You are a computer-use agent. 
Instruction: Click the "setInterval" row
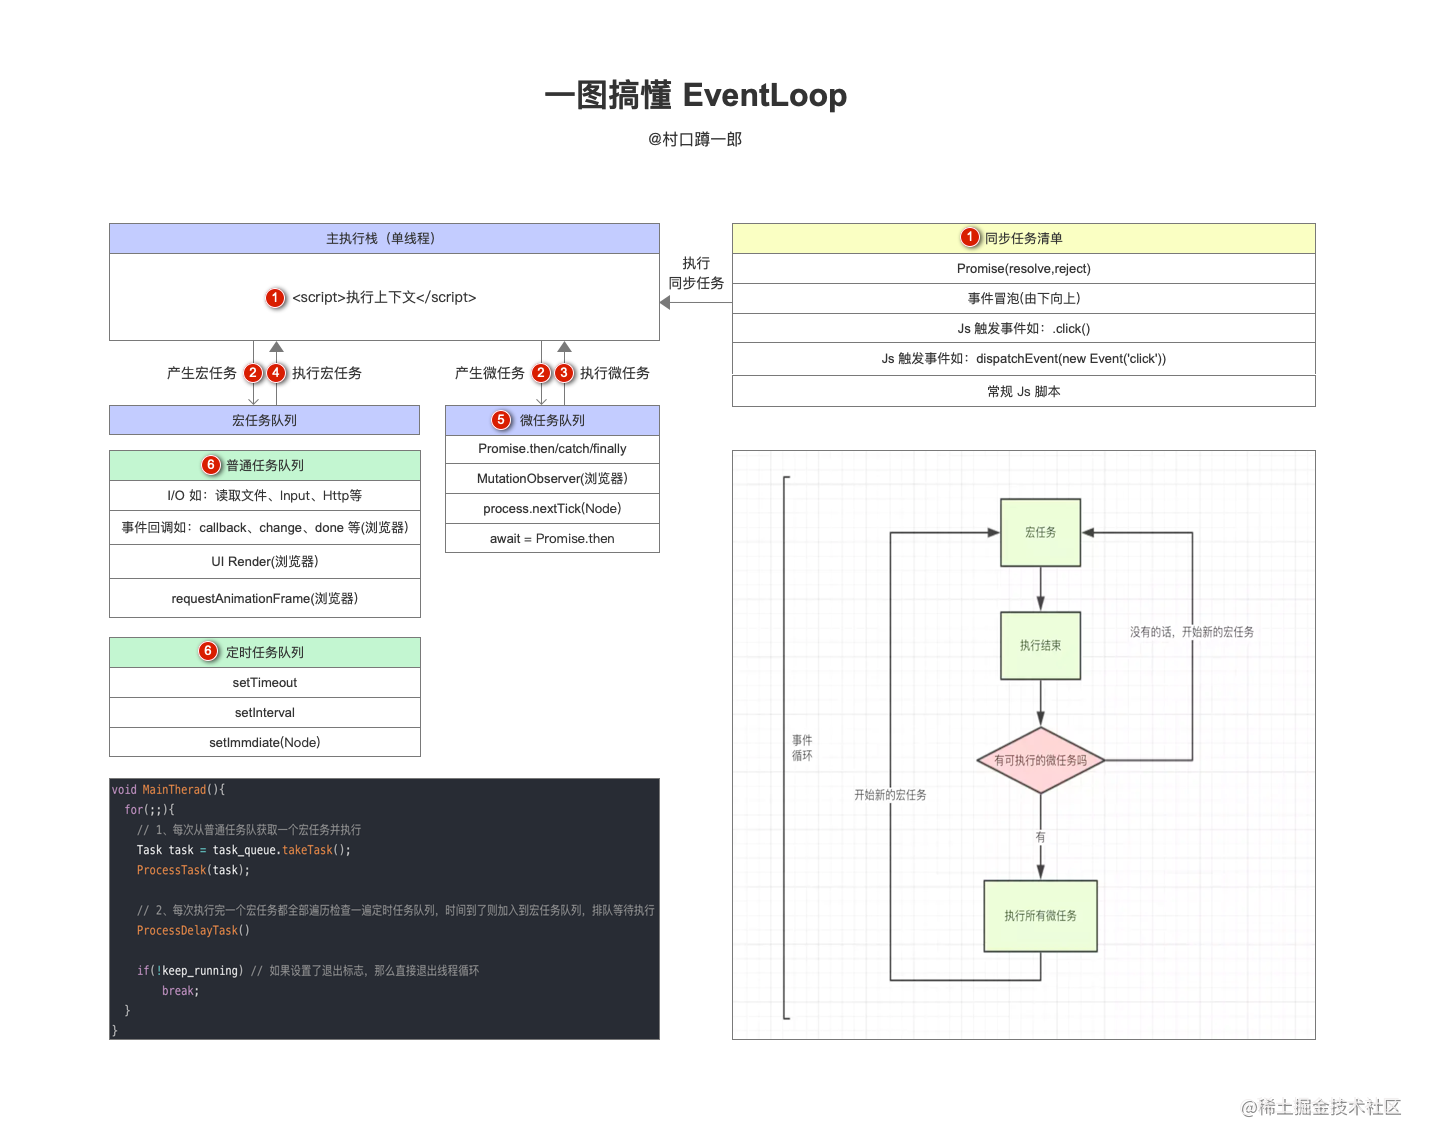[x=265, y=713]
